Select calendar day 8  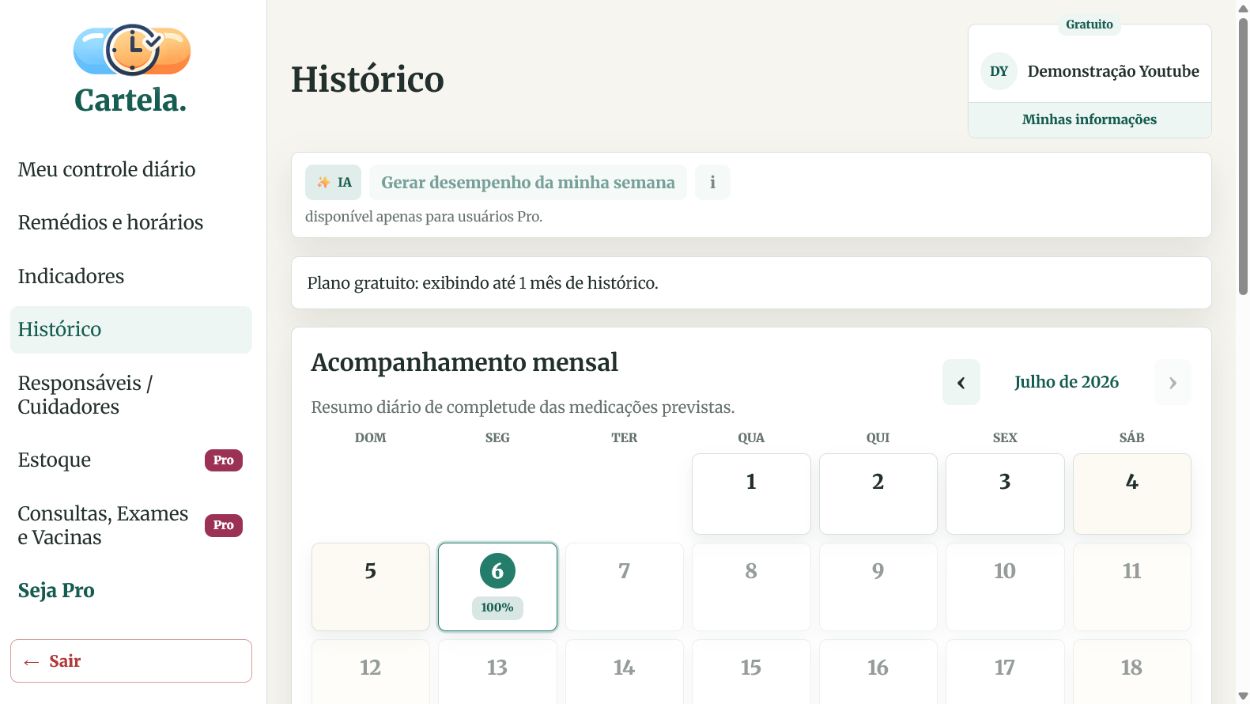(751, 587)
